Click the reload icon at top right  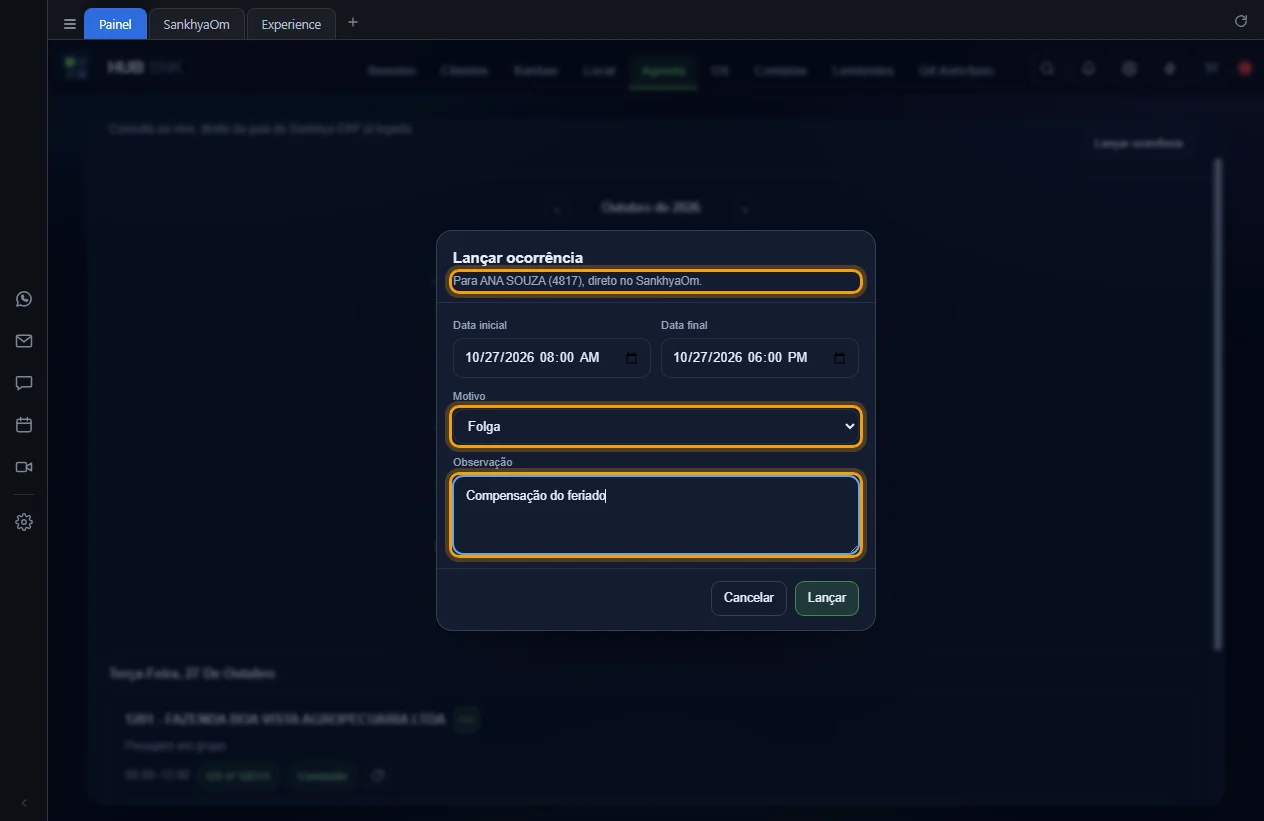click(1241, 21)
